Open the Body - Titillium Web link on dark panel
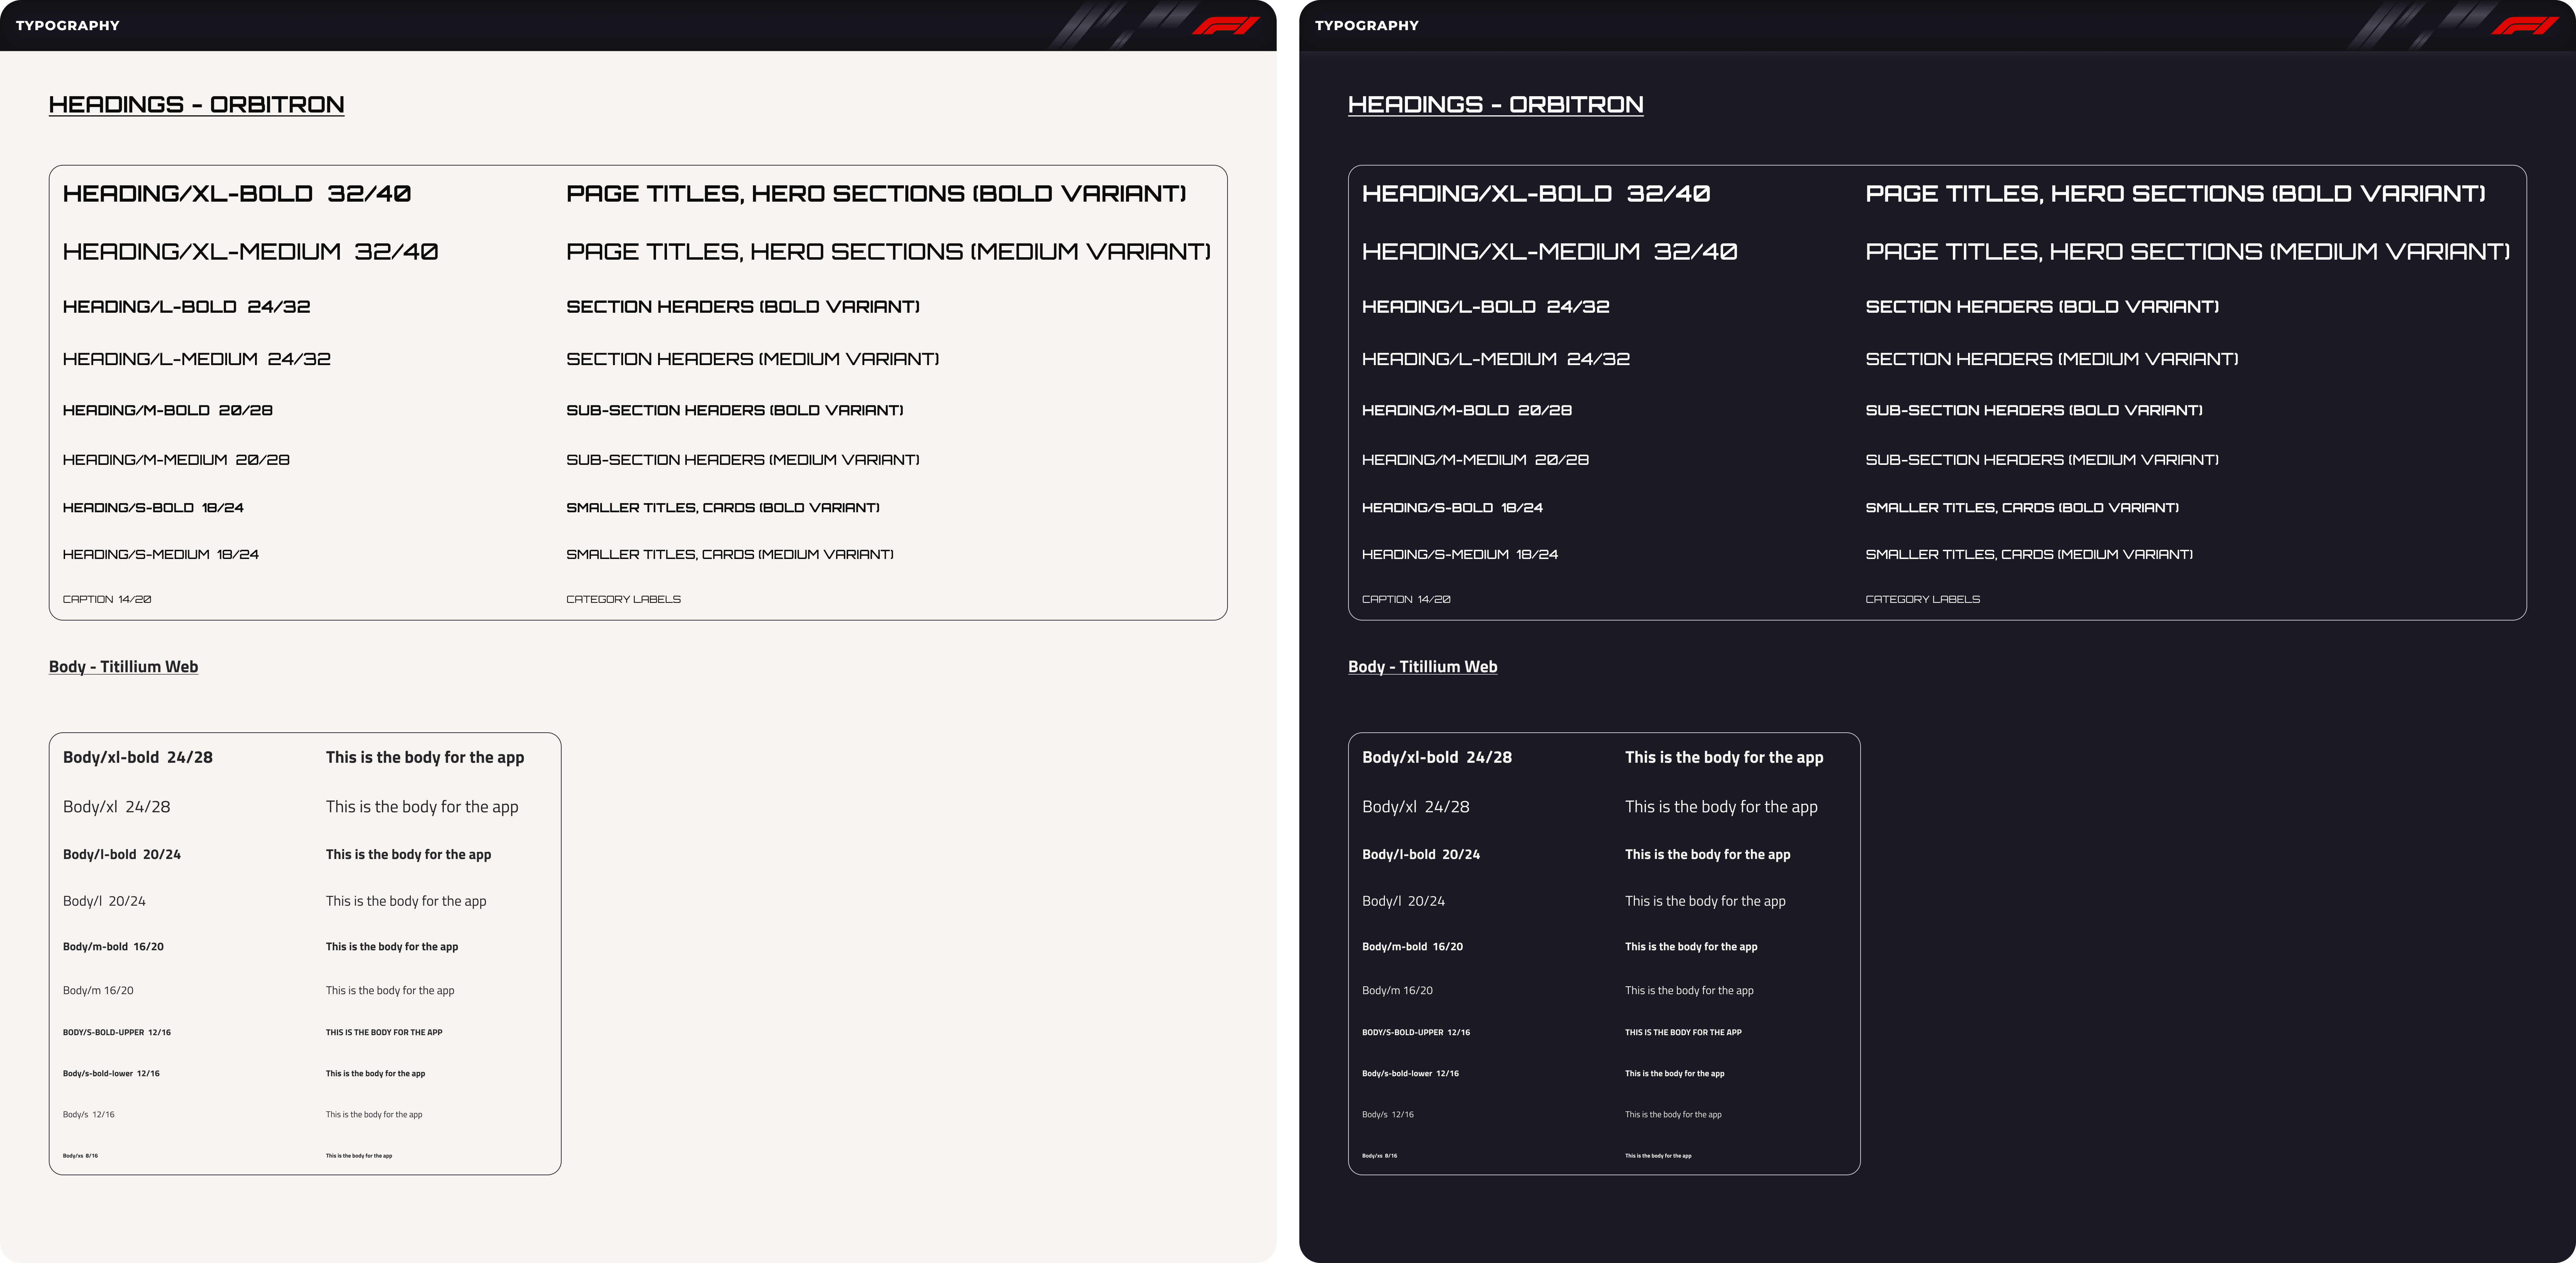This screenshot has width=2576, height=1263. pos(1422,666)
